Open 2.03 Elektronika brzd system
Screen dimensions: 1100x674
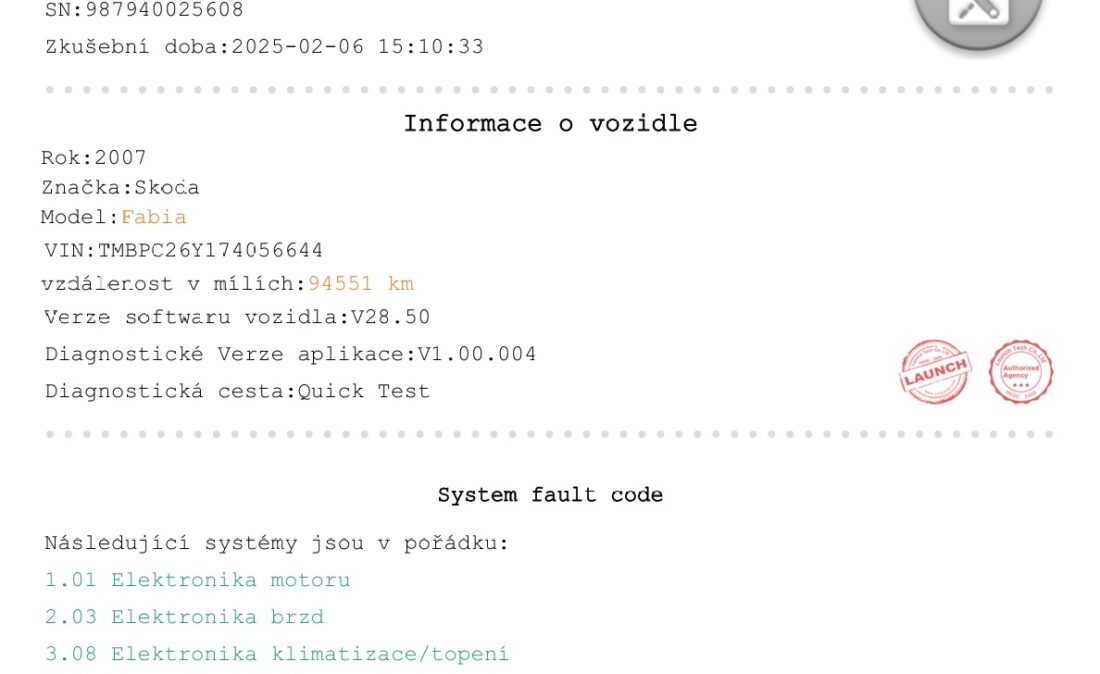(x=184, y=617)
